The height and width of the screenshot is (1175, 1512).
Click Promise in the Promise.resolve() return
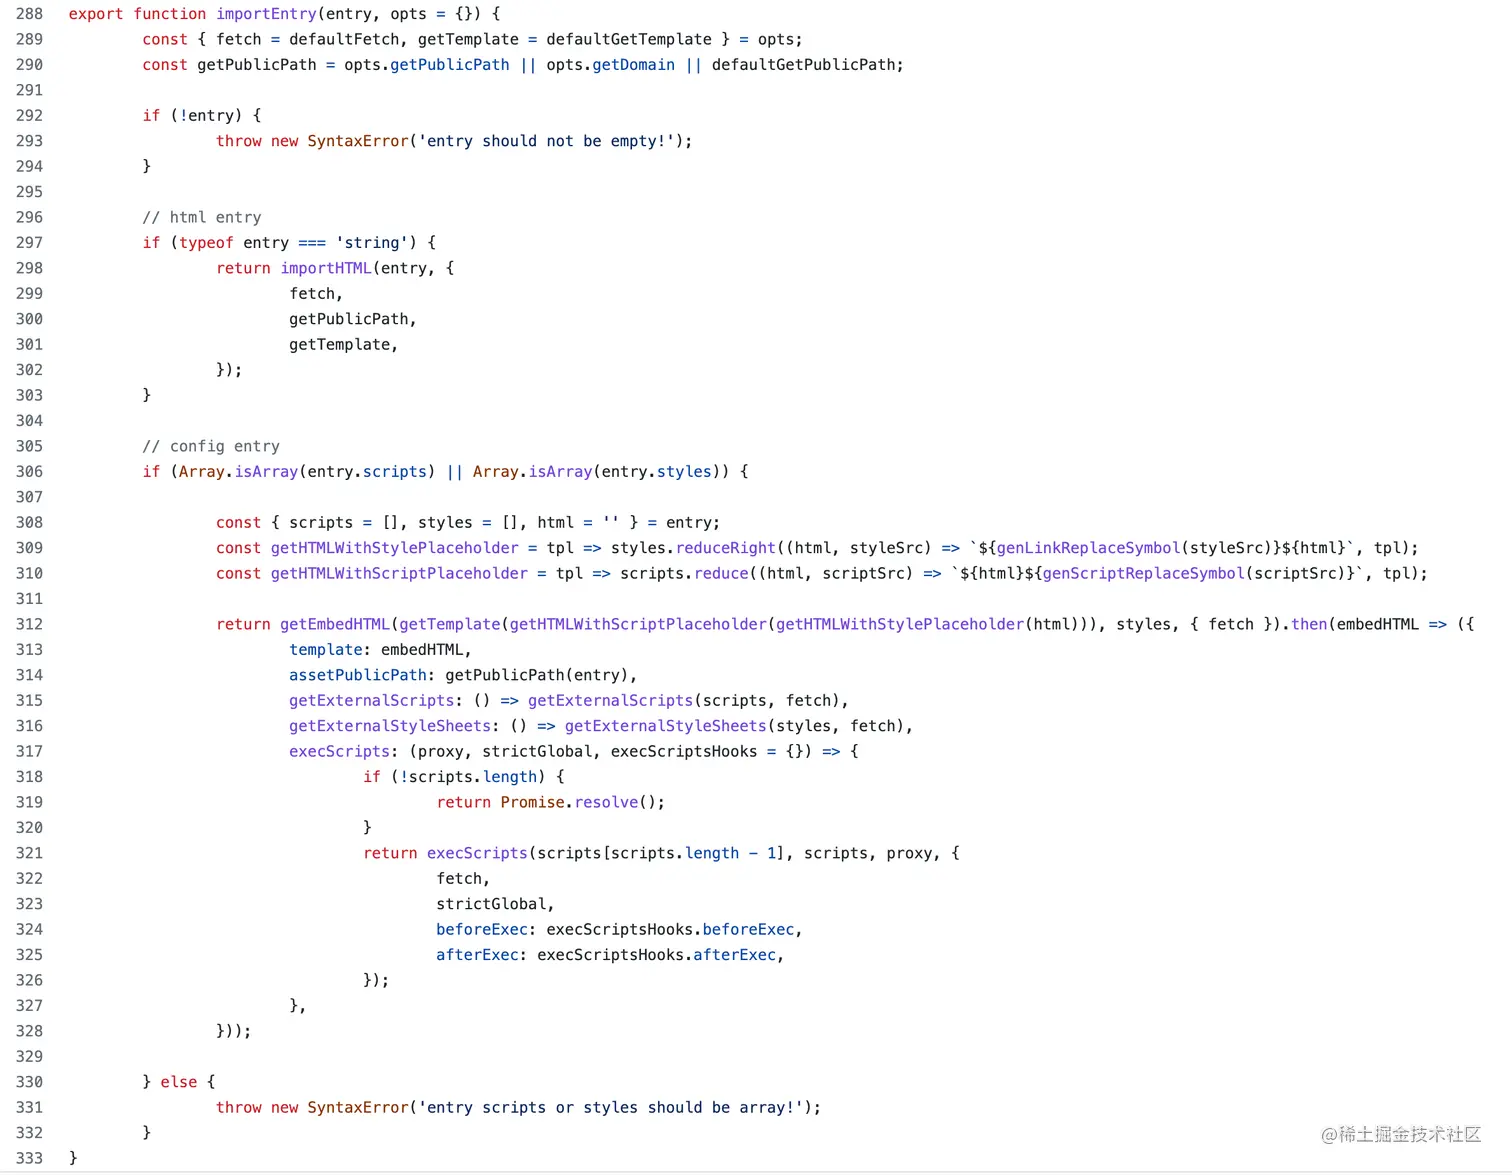click(533, 803)
